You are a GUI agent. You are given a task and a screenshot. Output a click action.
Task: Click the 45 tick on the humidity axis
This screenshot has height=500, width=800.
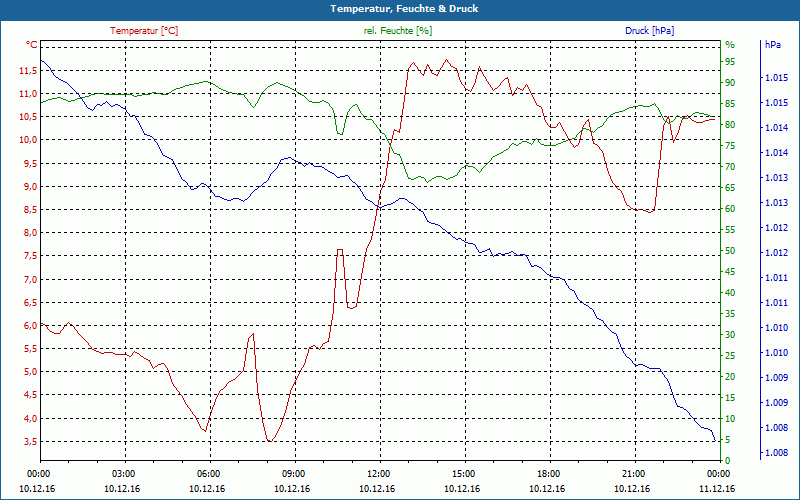730,272
